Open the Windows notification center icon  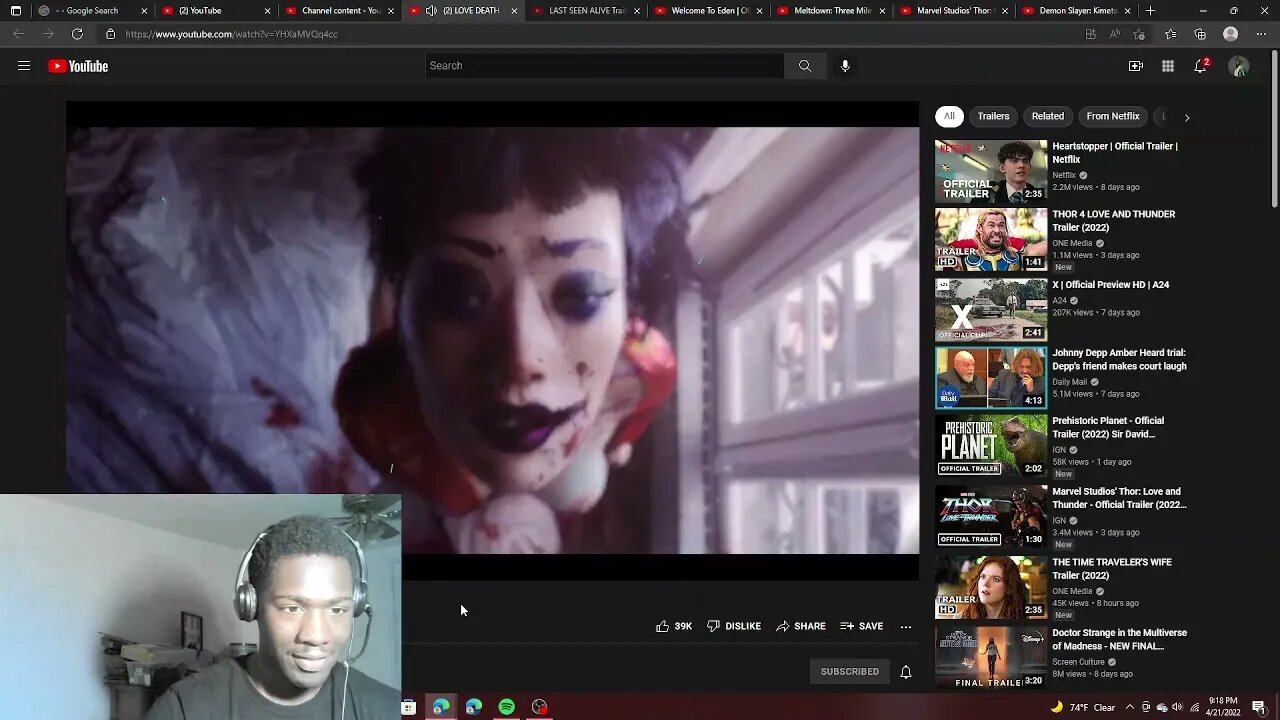tap(1259, 707)
